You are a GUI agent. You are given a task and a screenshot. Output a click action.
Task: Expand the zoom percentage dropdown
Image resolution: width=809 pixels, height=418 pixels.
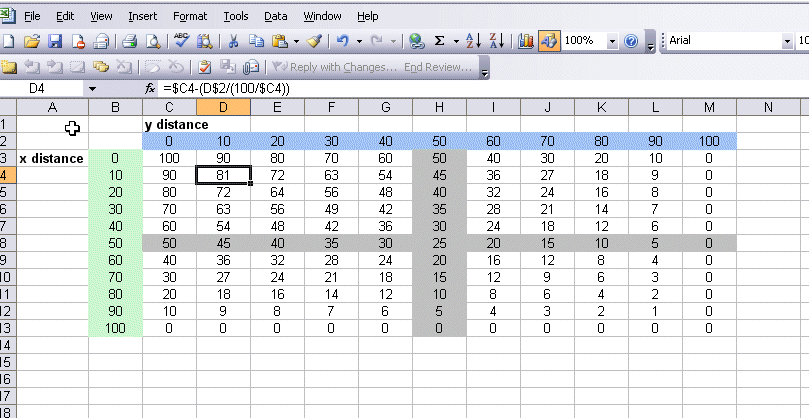click(x=611, y=41)
